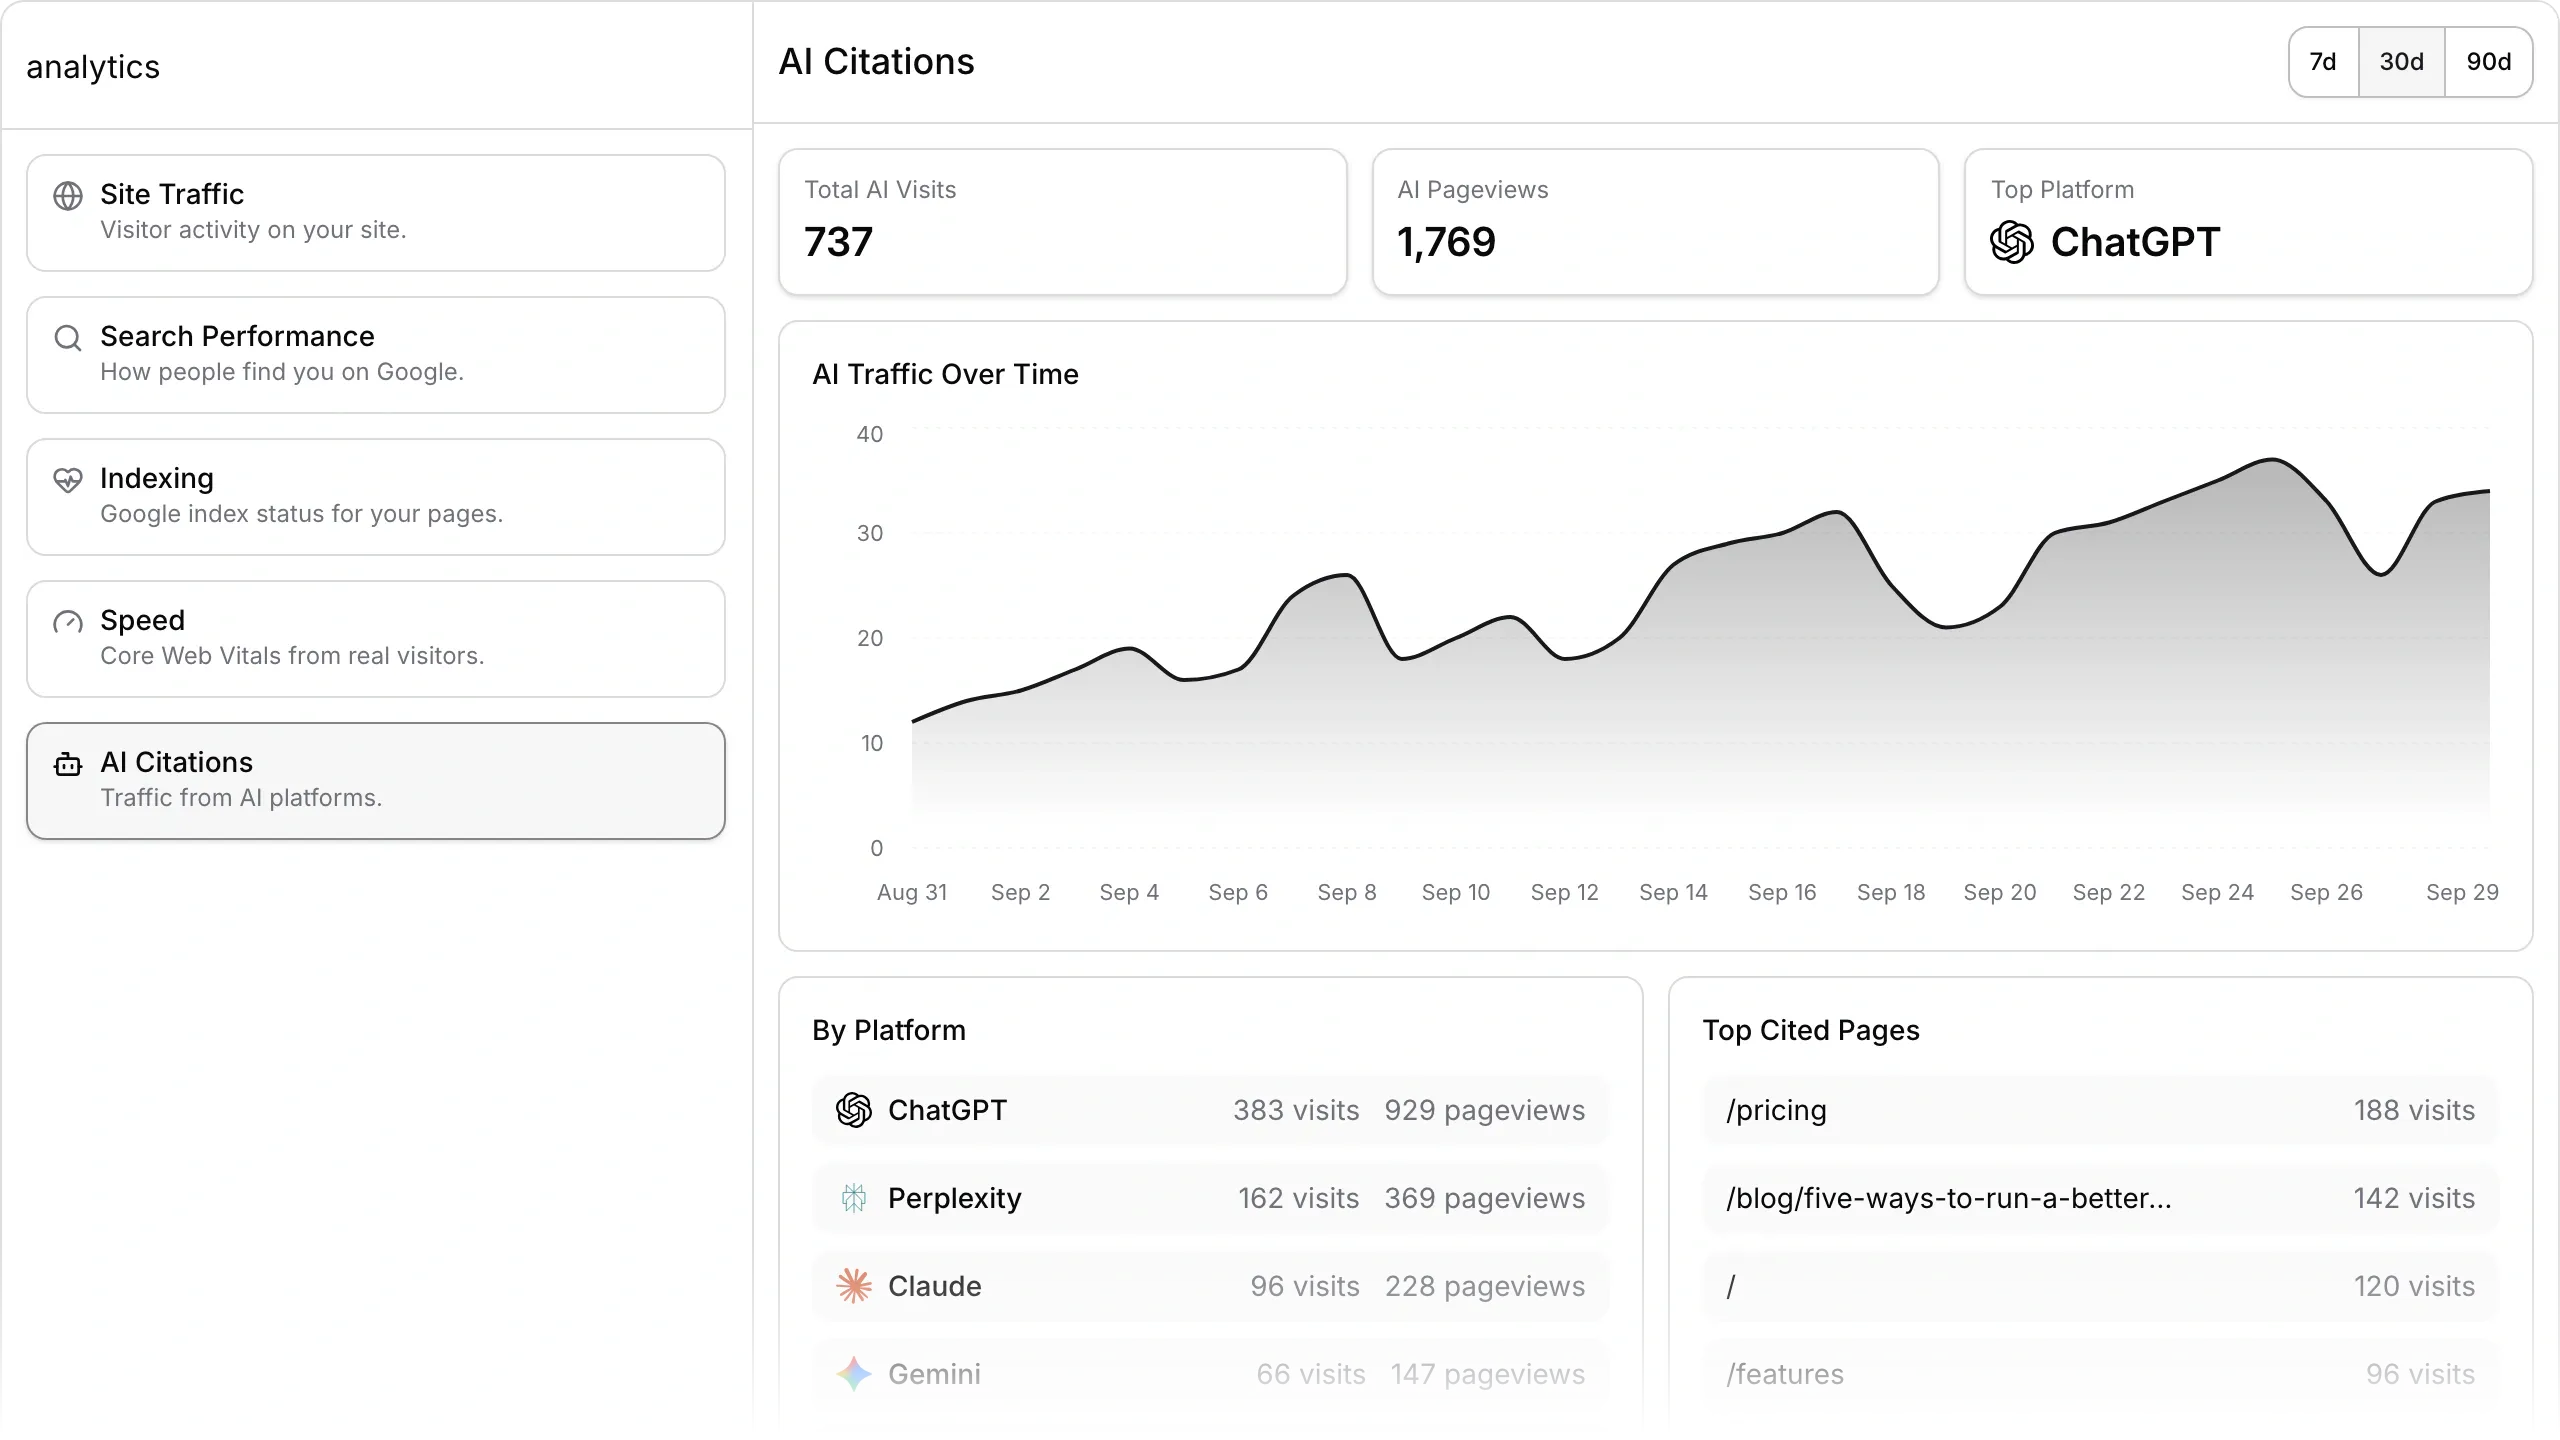Screen dimensions: 2560x1440
Task: Click the robot icon beside AI Citations
Action: pos(68,764)
